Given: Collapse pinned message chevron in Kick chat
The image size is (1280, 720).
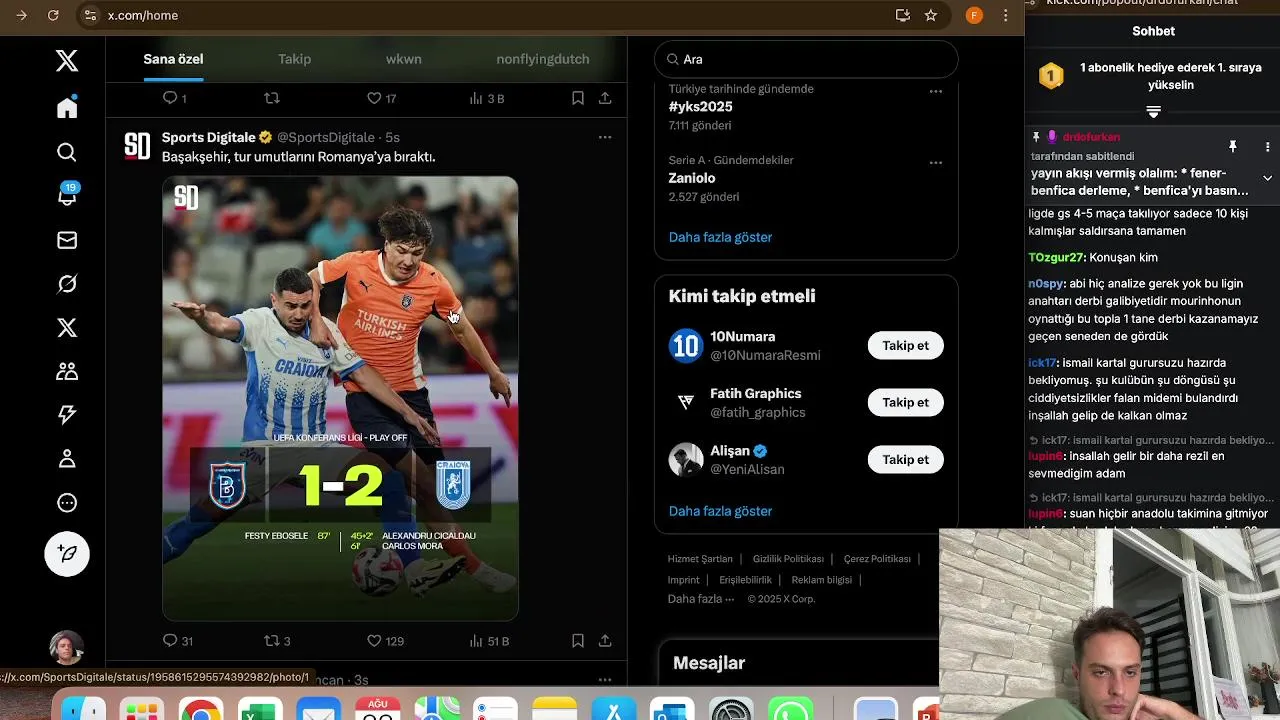Looking at the screenshot, I should (1267, 178).
